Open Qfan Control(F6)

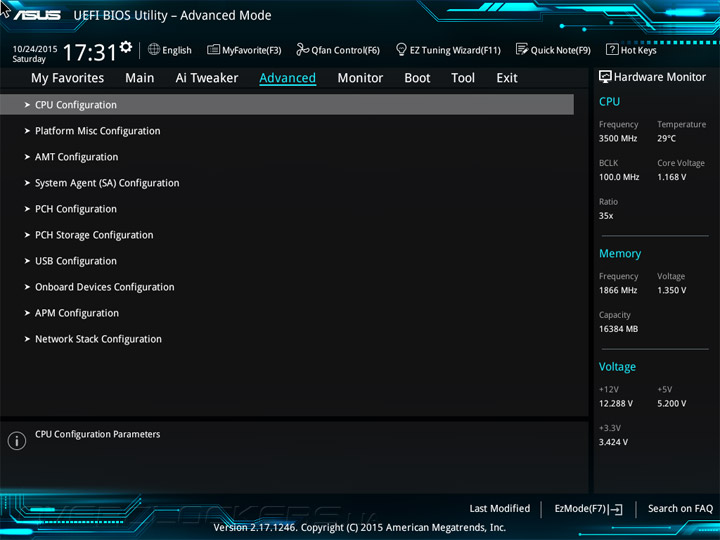click(338, 50)
